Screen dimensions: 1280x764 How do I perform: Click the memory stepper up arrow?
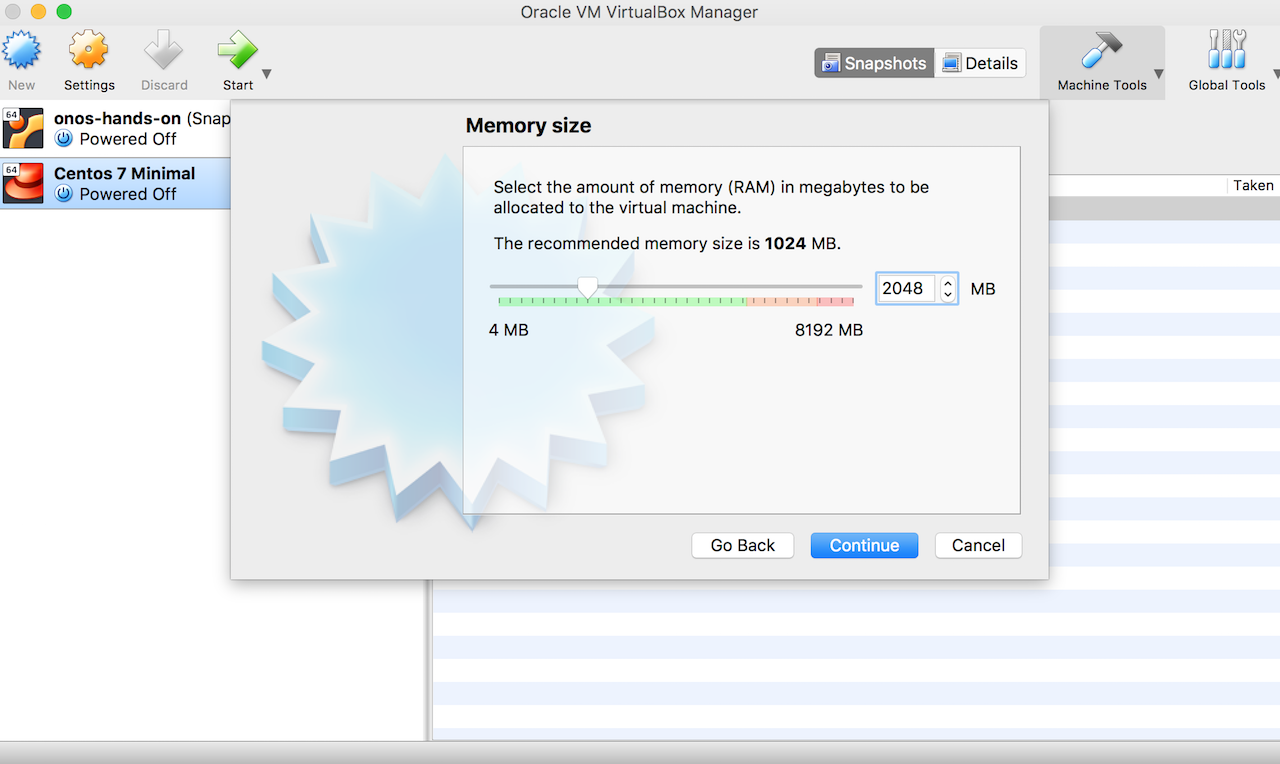(948, 282)
